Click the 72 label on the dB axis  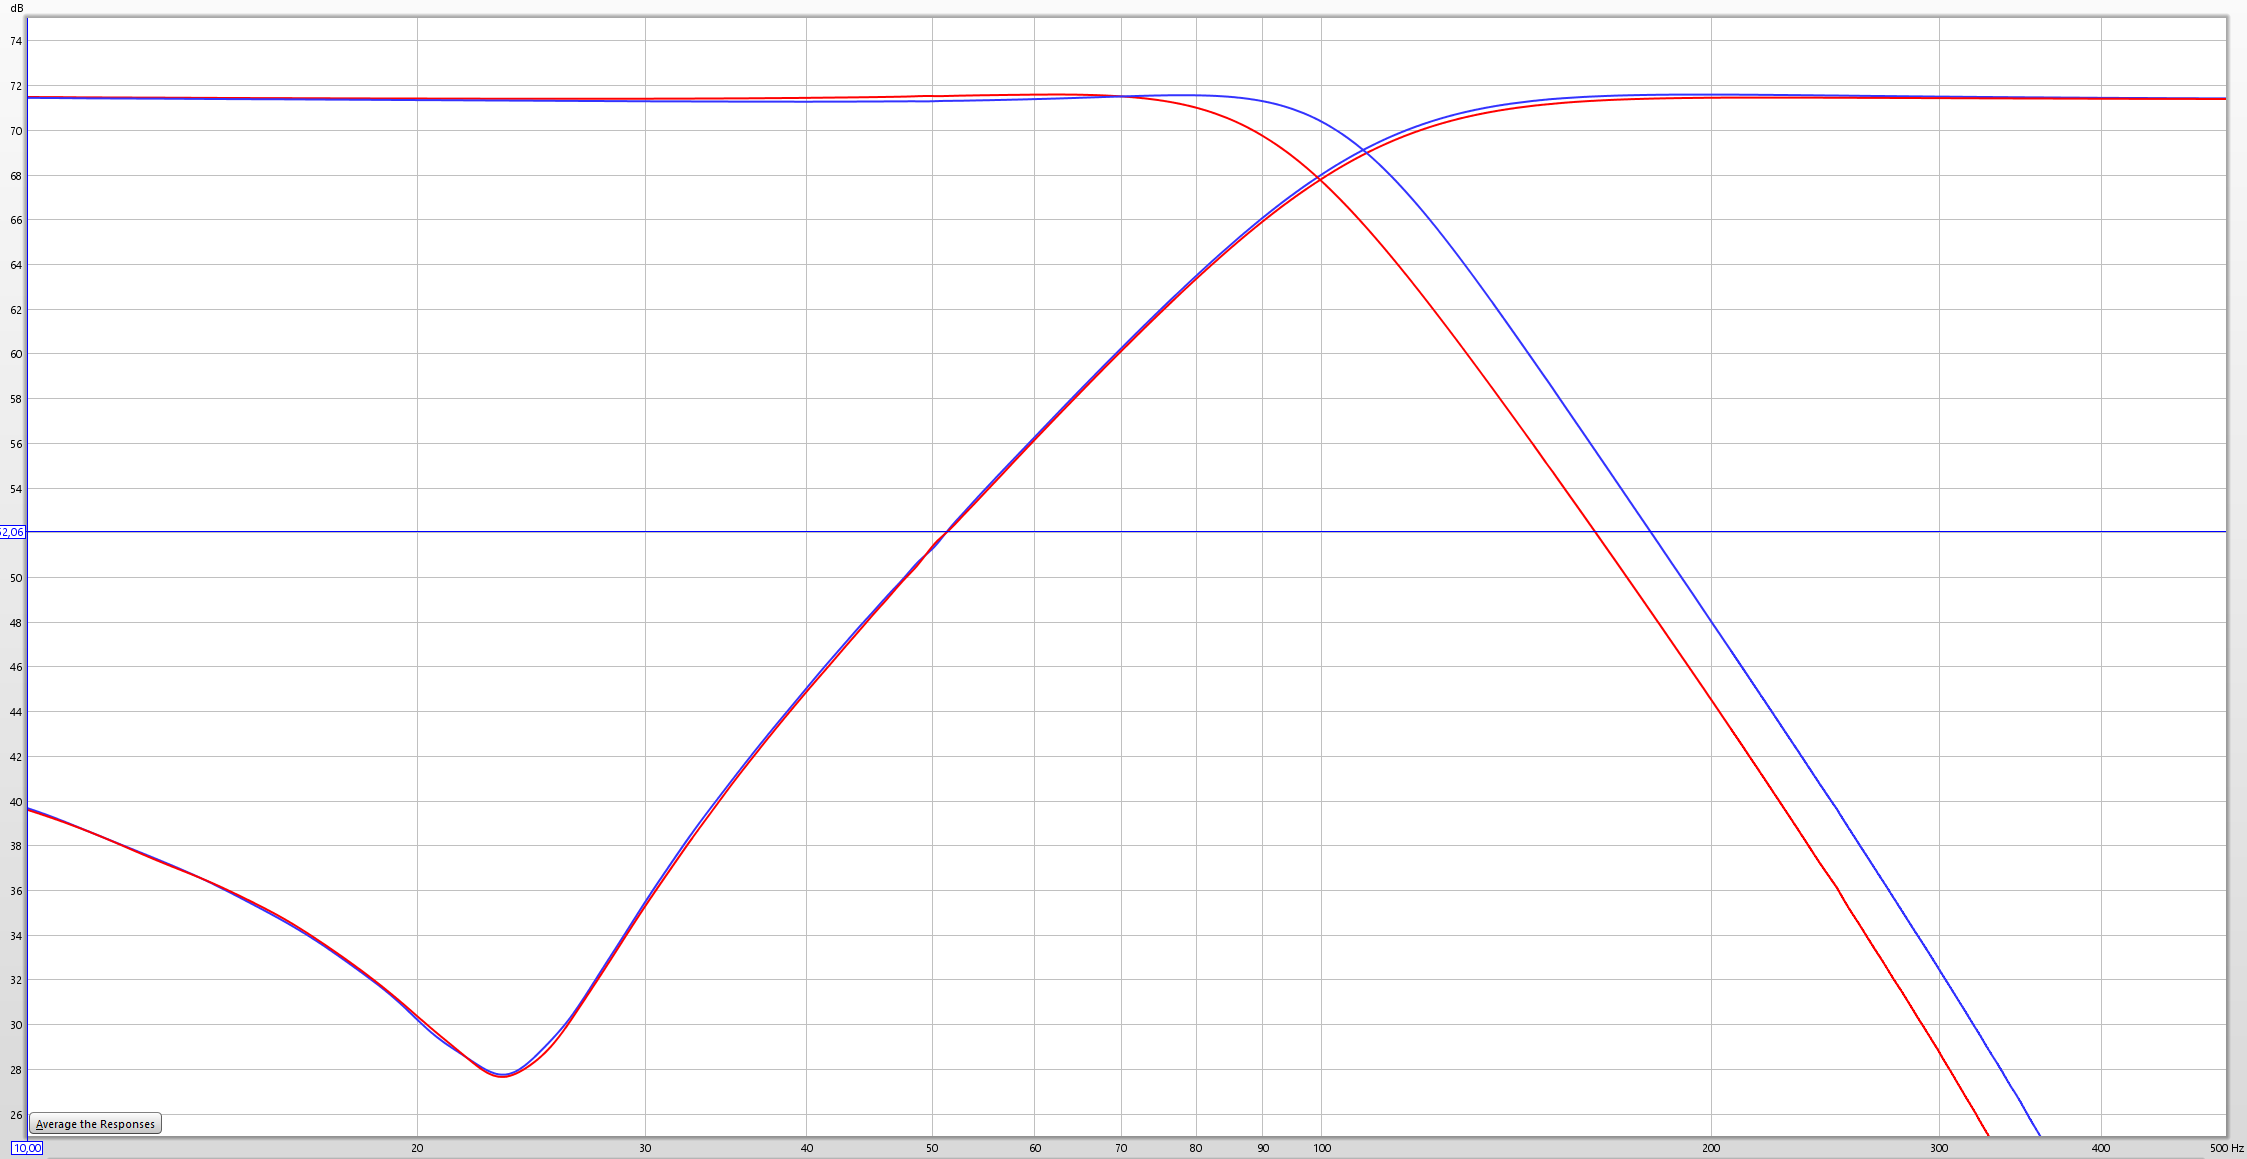[16, 86]
